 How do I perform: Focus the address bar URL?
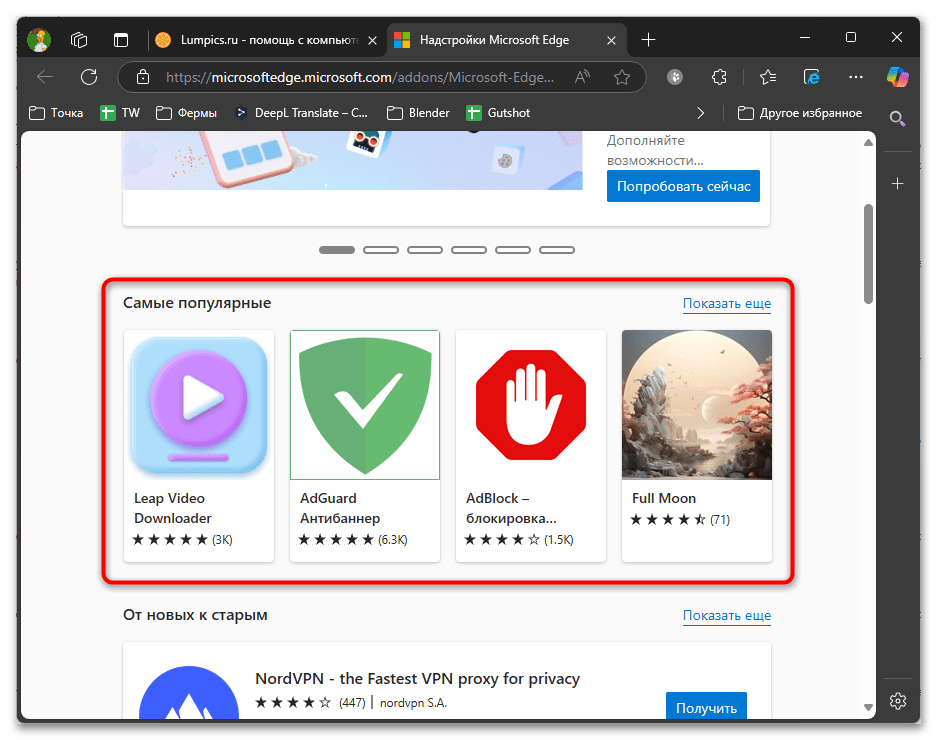[360, 77]
